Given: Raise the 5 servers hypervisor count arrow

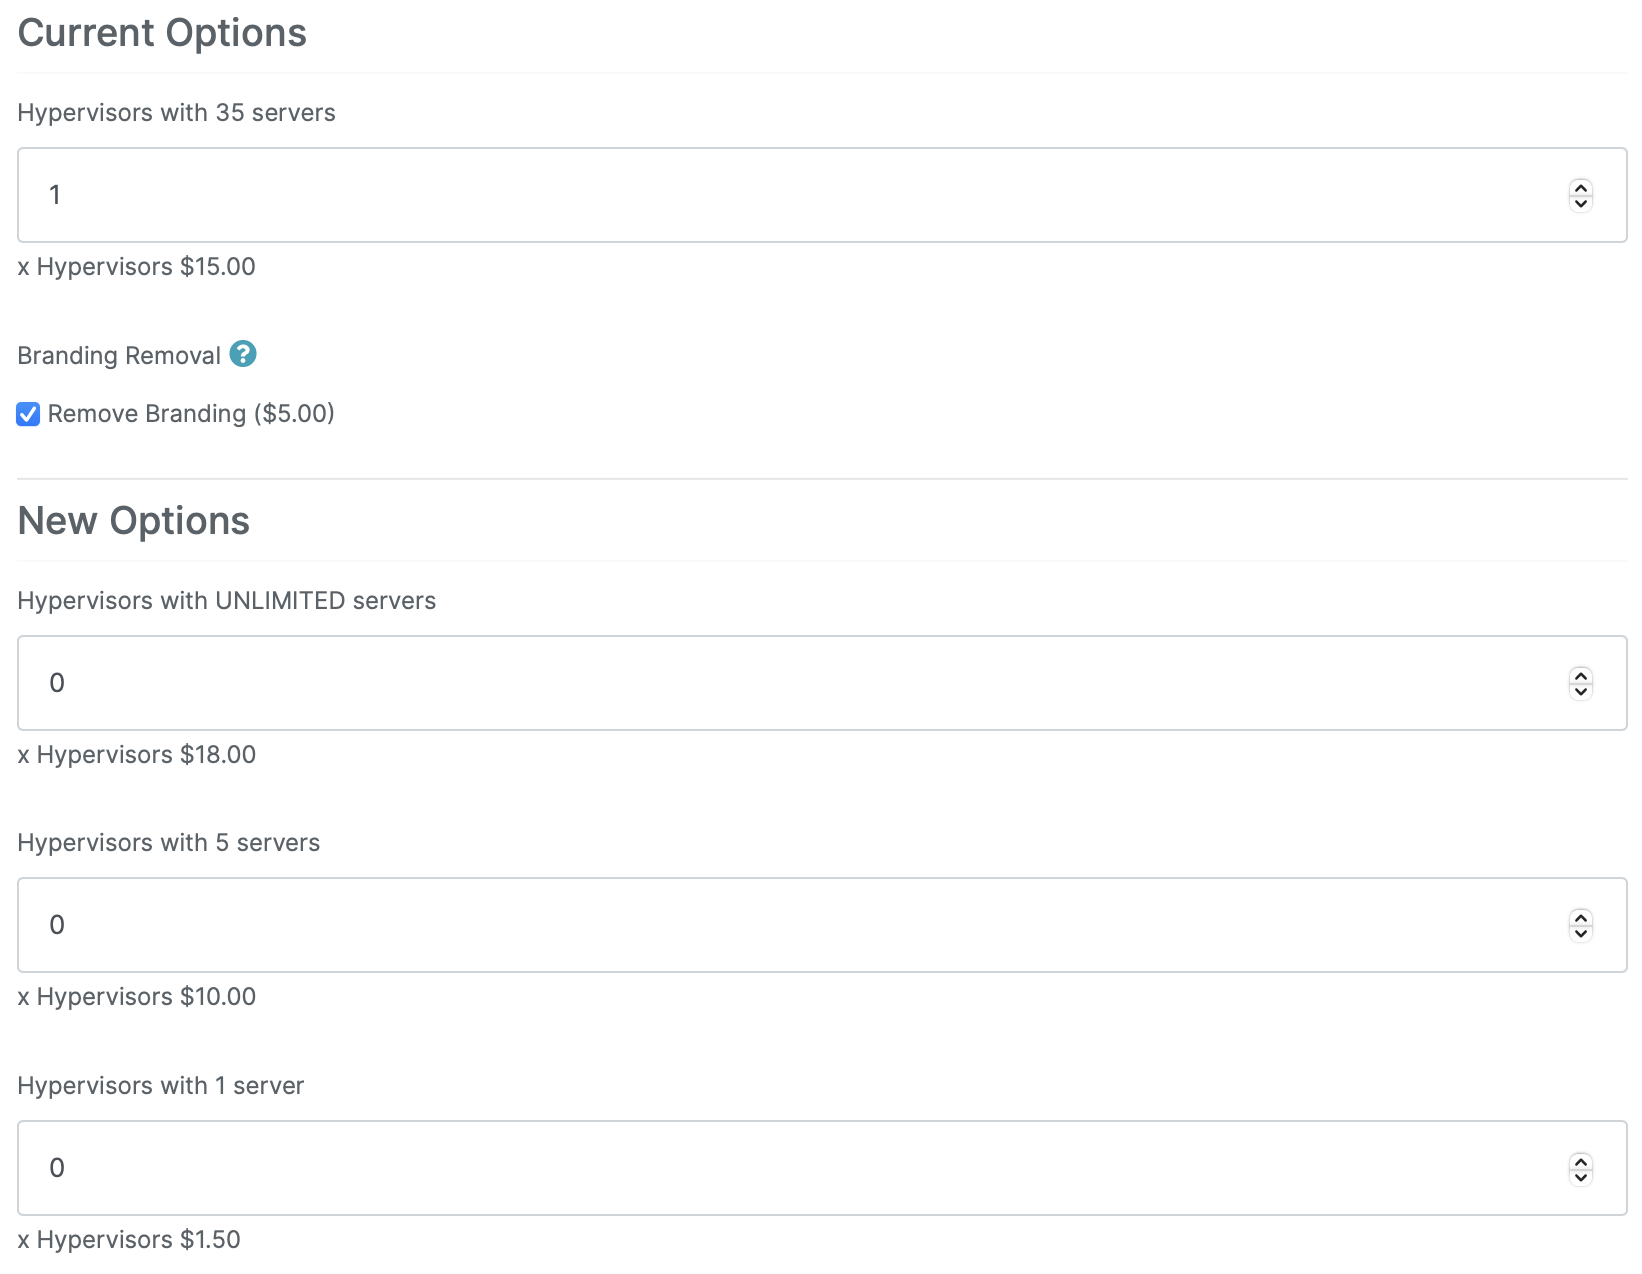Looking at the screenshot, I should (1581, 917).
